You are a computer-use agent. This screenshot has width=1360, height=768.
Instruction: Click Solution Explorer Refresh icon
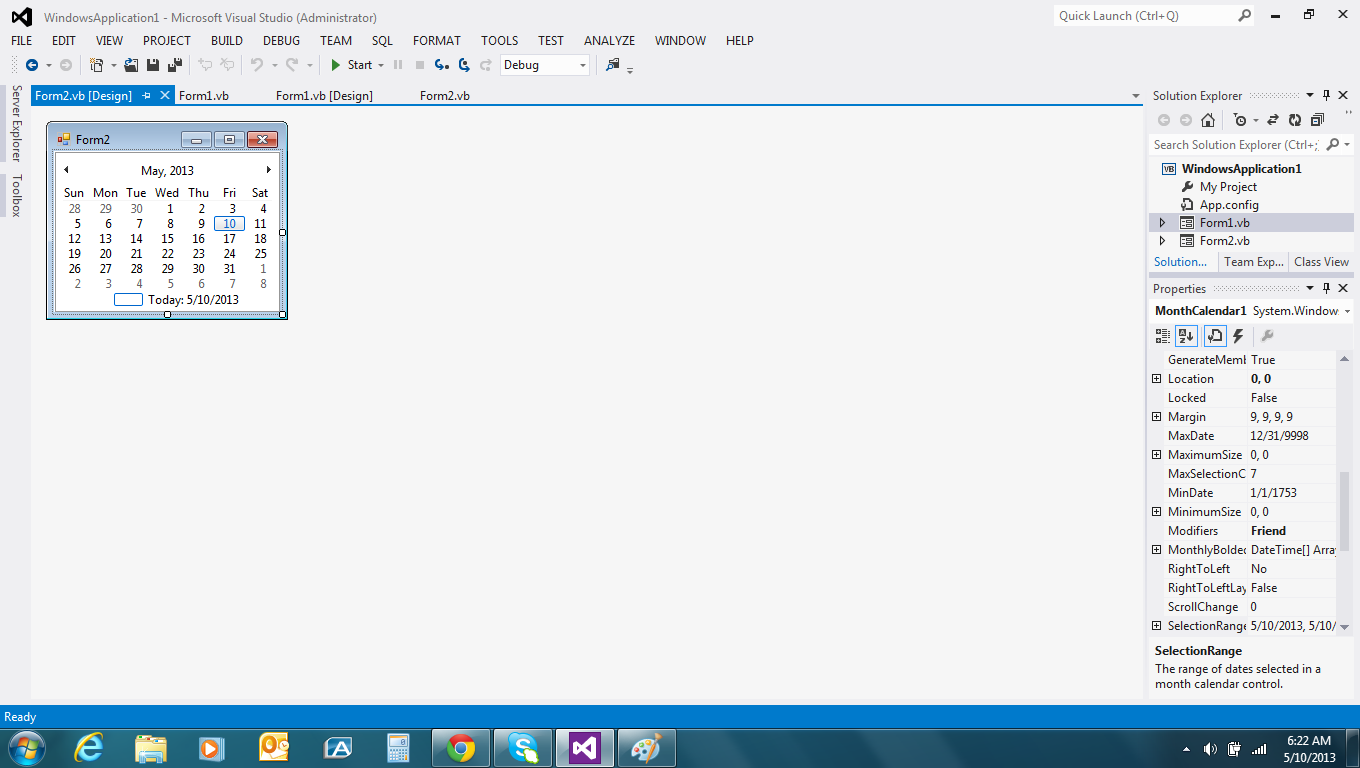point(1295,120)
